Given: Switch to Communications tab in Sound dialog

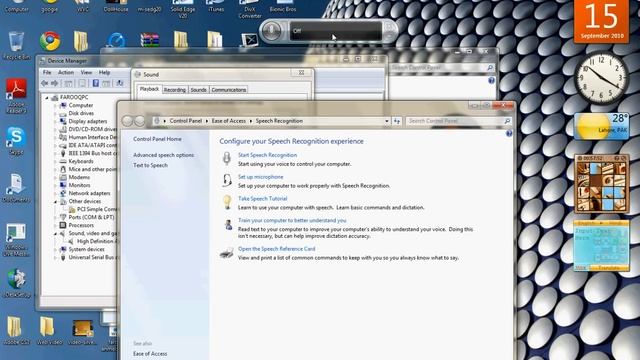Looking at the screenshot, I should [229, 90].
